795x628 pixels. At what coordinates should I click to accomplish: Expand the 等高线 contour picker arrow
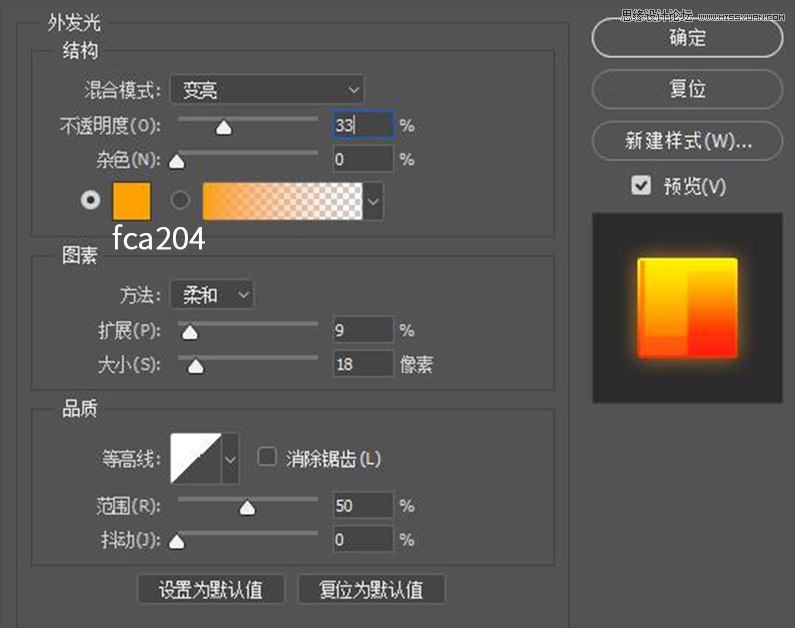(230, 458)
